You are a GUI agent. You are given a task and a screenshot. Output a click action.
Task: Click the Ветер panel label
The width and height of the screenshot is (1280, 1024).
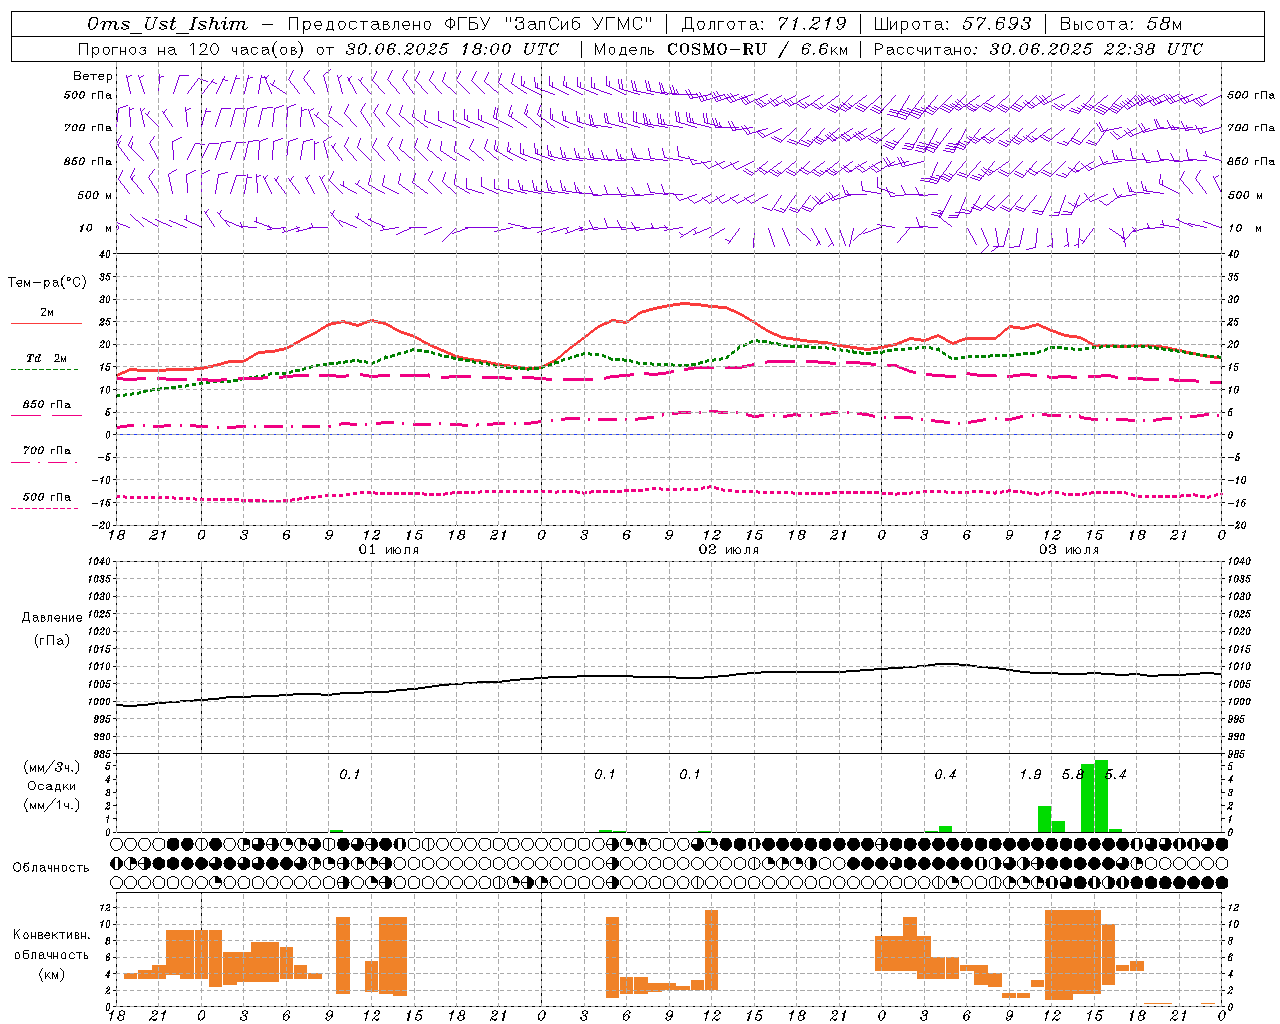coord(93,76)
